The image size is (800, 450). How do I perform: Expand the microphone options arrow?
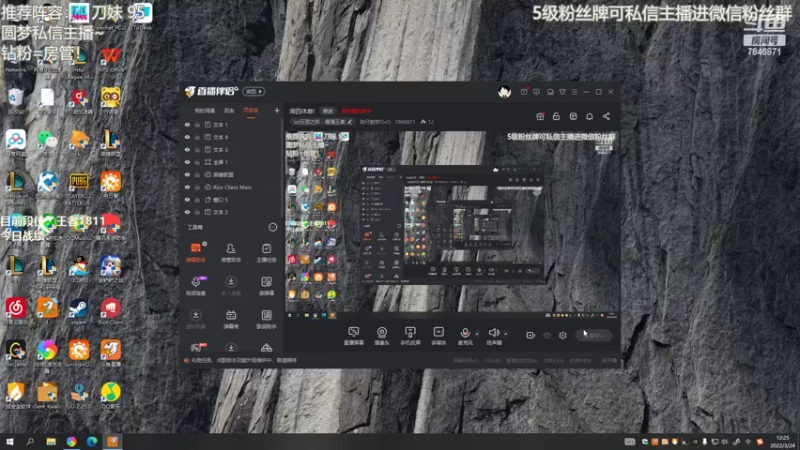(x=477, y=334)
